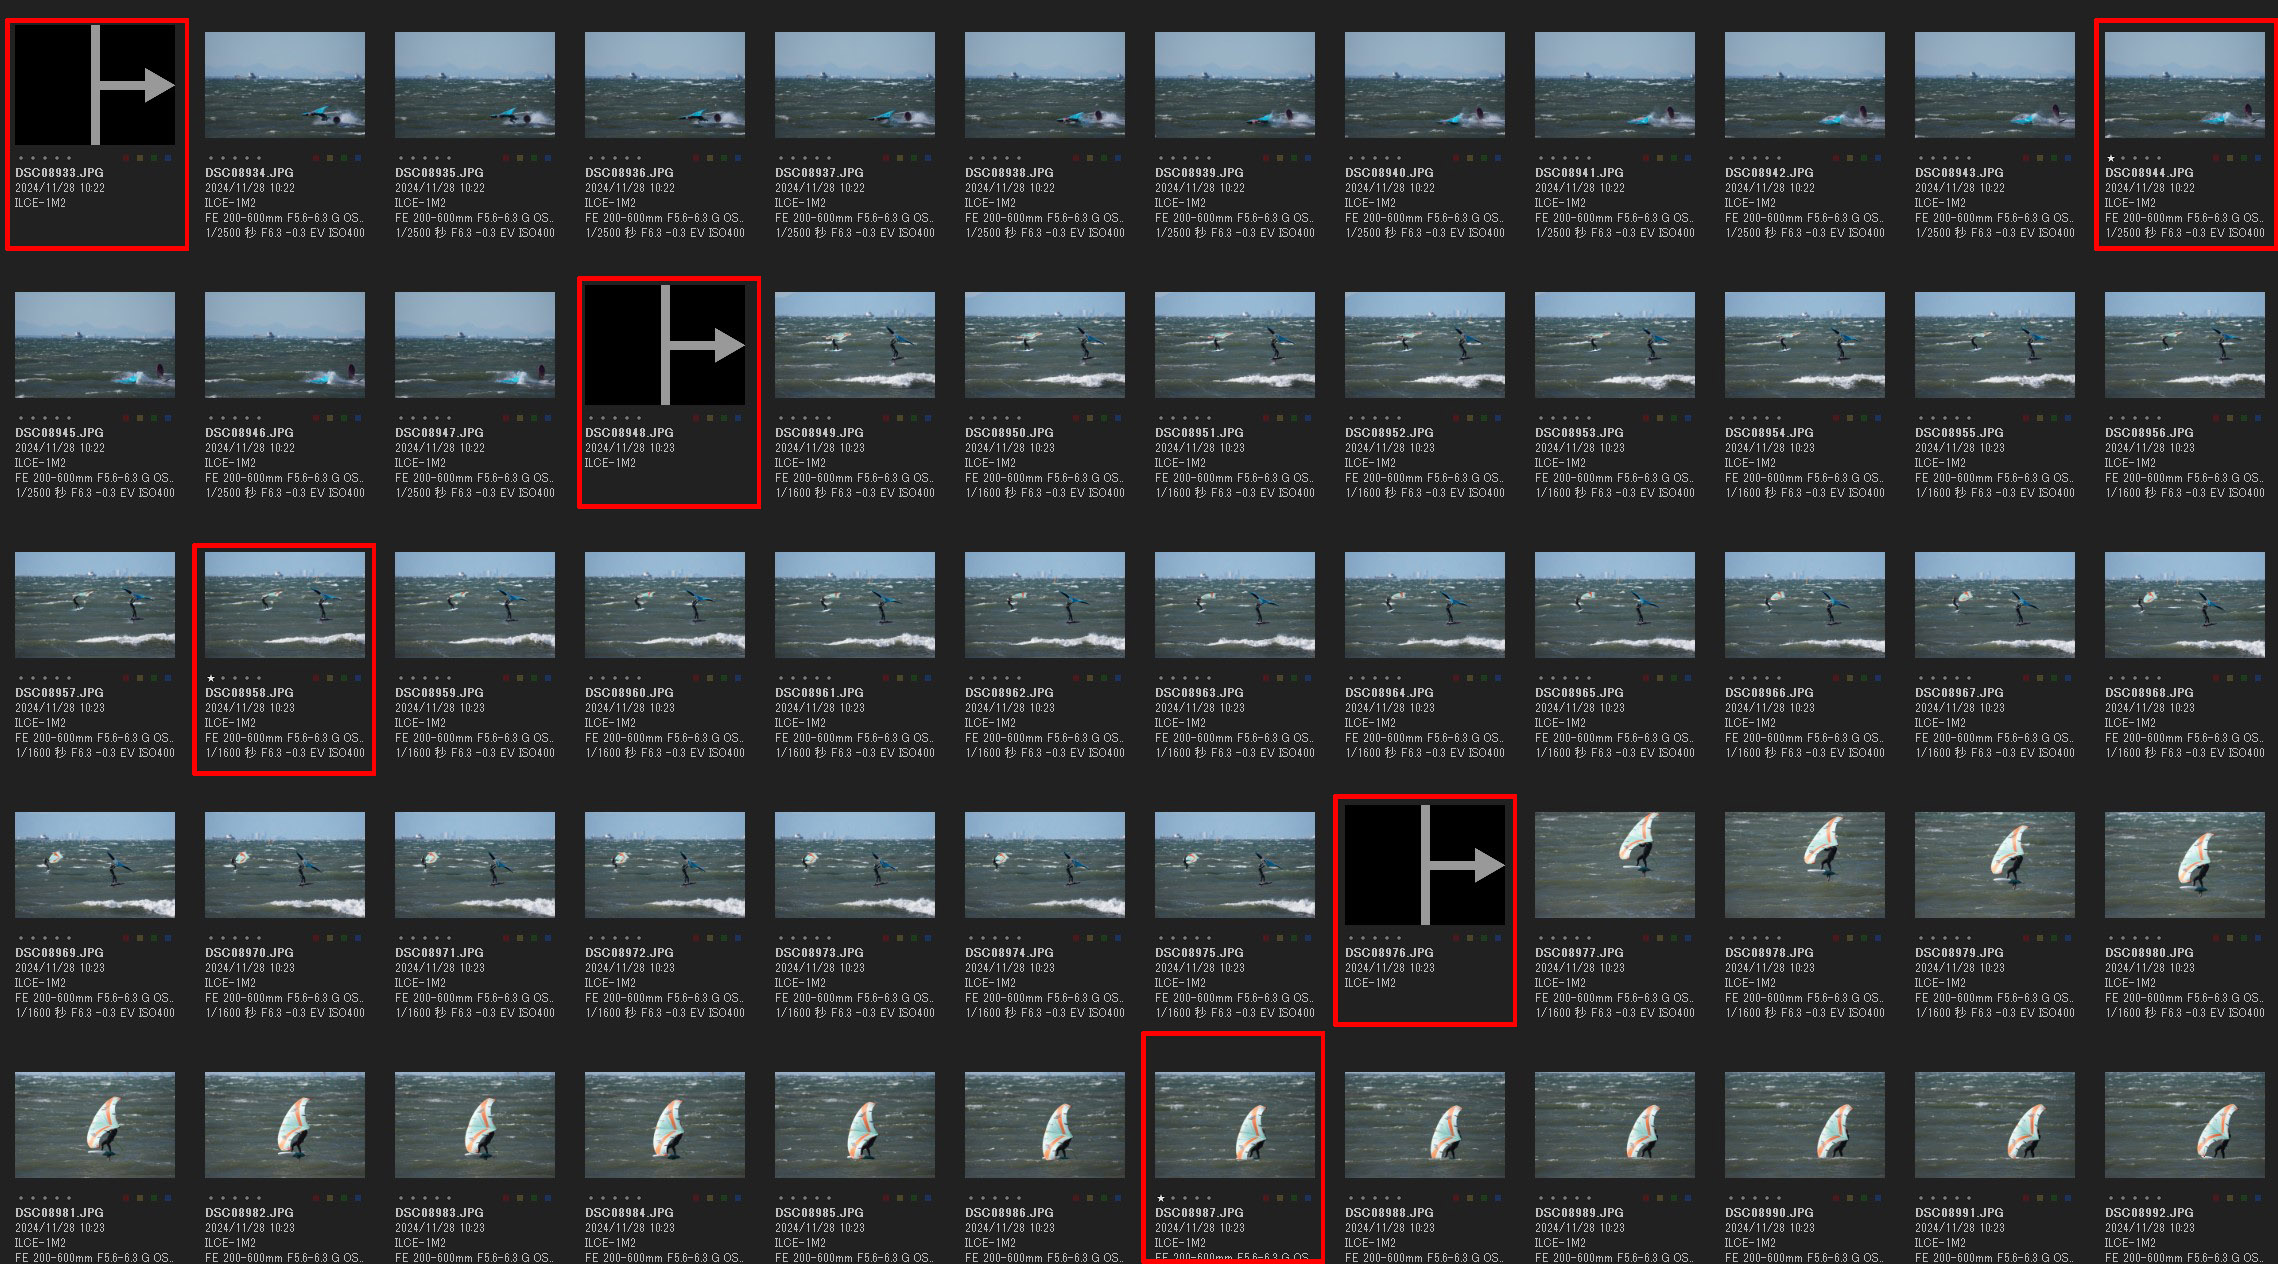This screenshot has width=2278, height=1264.
Task: Click the divider arrow icon on DSC08948.JPG
Action: point(665,345)
